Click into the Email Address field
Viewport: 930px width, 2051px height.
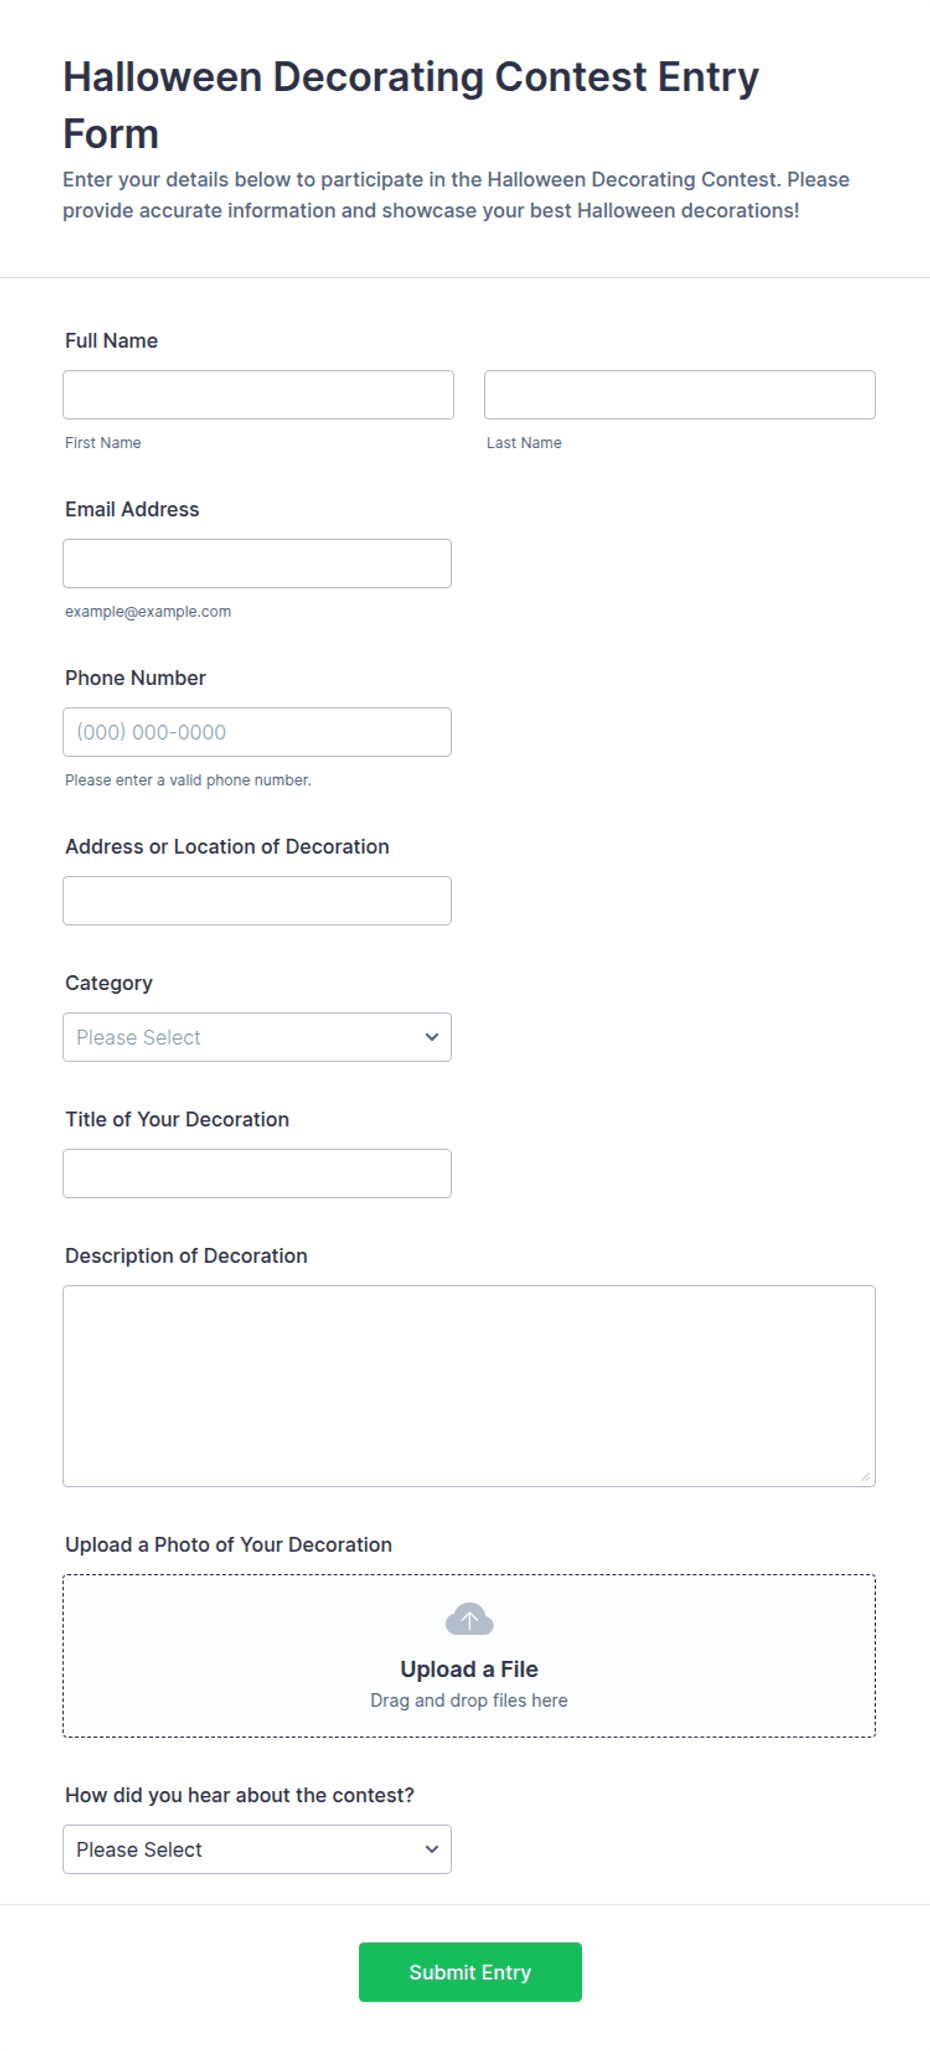pos(257,564)
